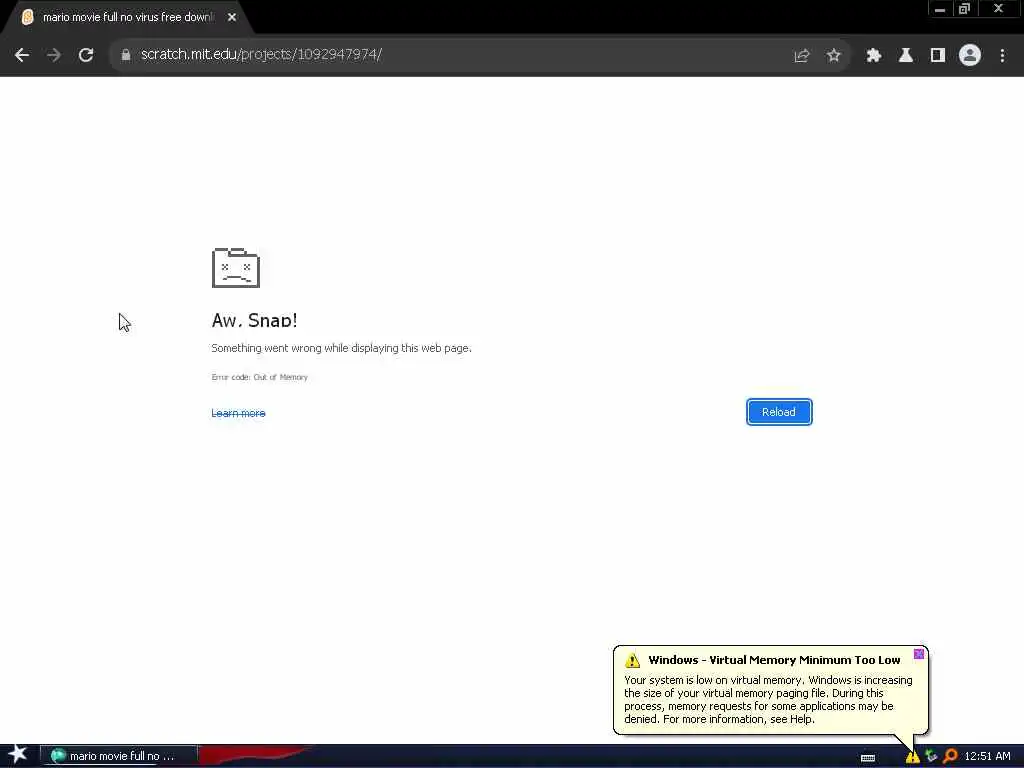The width and height of the screenshot is (1024, 768).
Task: Open the Extensions puzzle icon
Action: 873,56
